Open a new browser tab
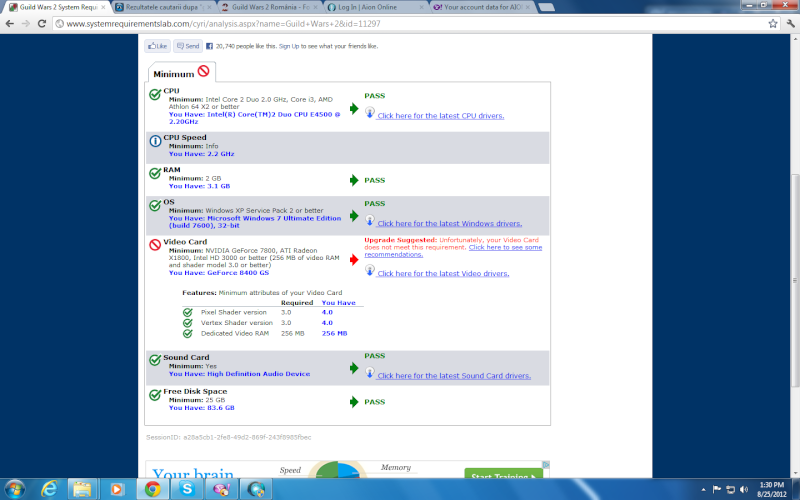The height and width of the screenshot is (500, 800). click(x=546, y=7)
